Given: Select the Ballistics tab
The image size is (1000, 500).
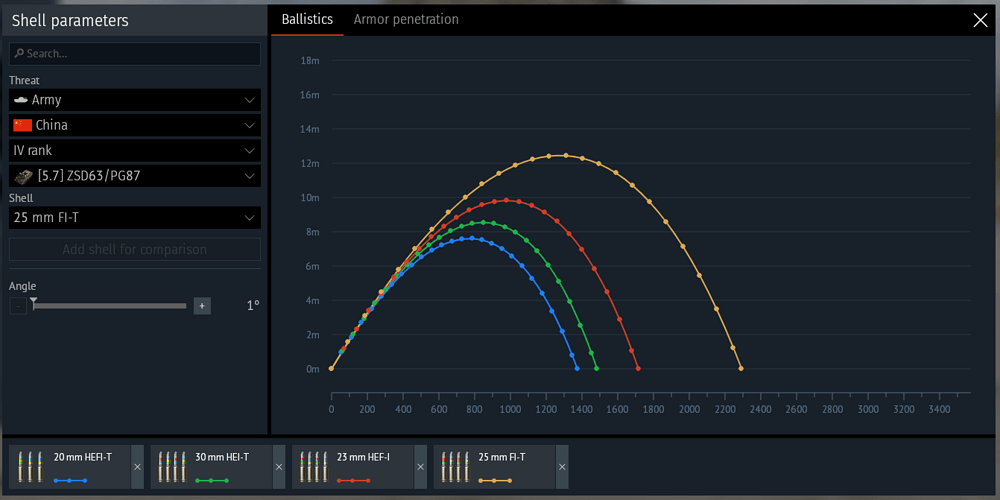Looking at the screenshot, I should [x=307, y=20].
